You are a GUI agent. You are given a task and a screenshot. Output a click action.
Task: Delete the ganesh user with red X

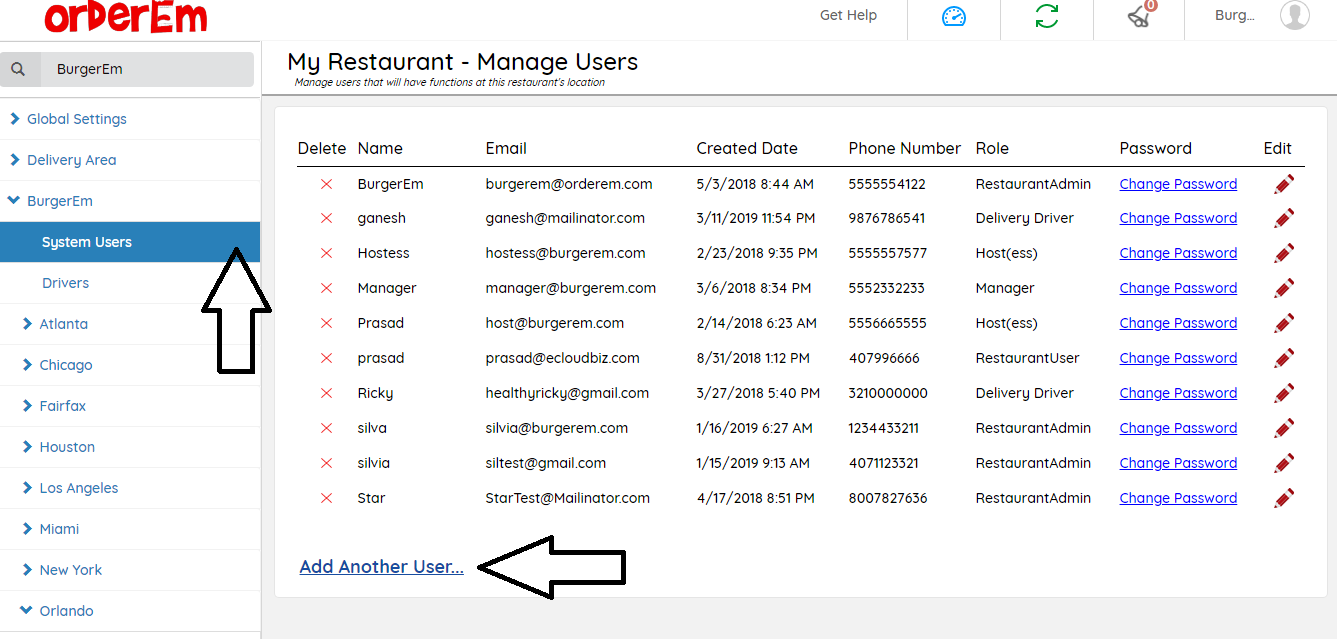click(x=326, y=218)
